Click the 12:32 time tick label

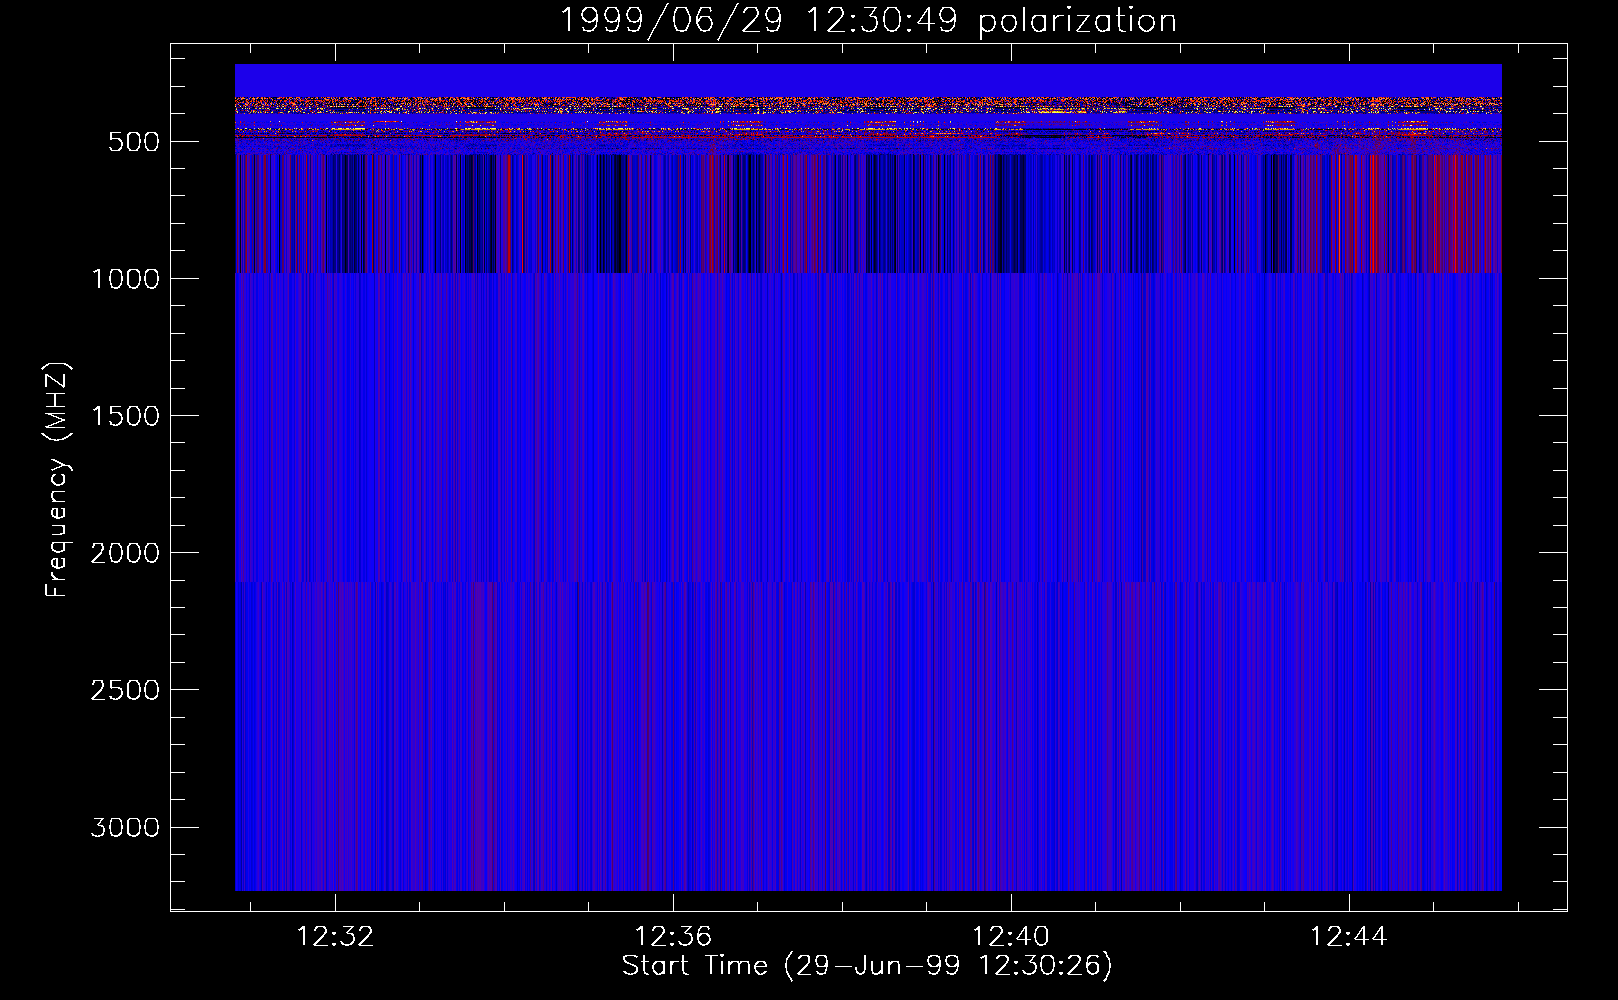[335, 936]
